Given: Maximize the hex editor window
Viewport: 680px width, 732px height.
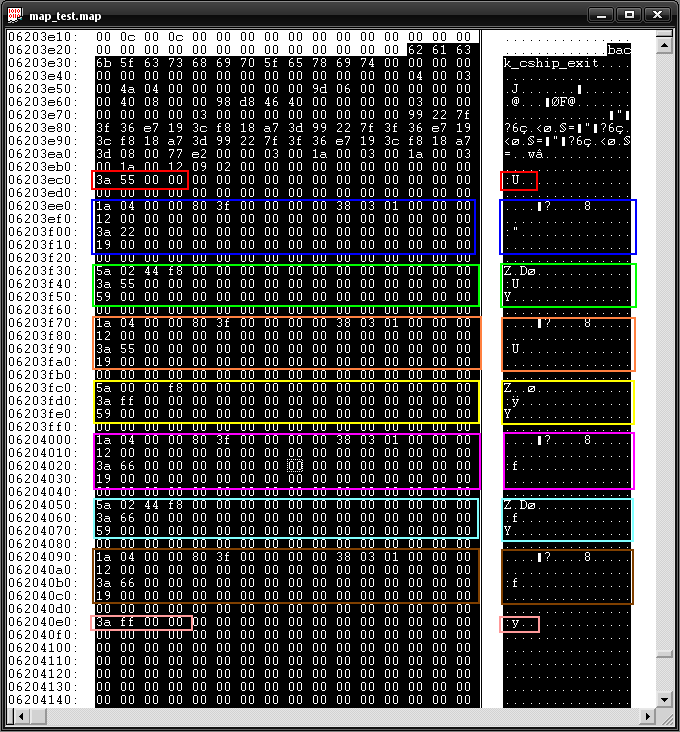Looking at the screenshot, I should [628, 14].
